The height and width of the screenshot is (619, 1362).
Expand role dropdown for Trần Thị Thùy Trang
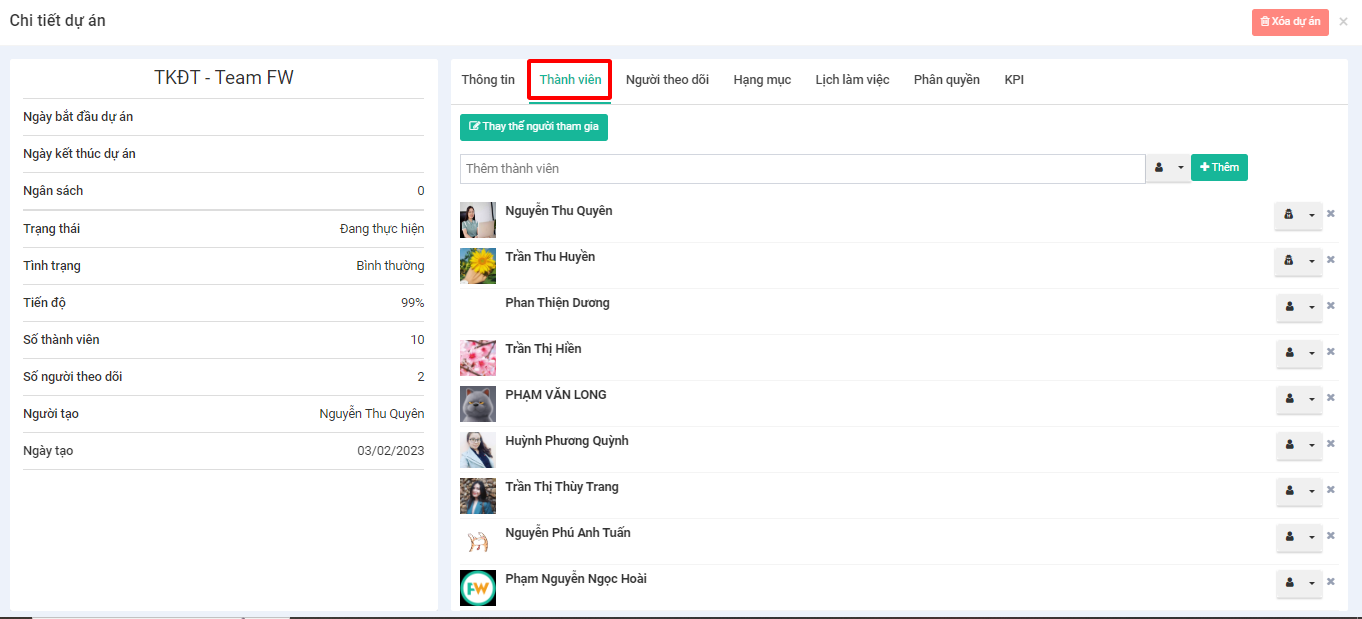coord(1311,491)
